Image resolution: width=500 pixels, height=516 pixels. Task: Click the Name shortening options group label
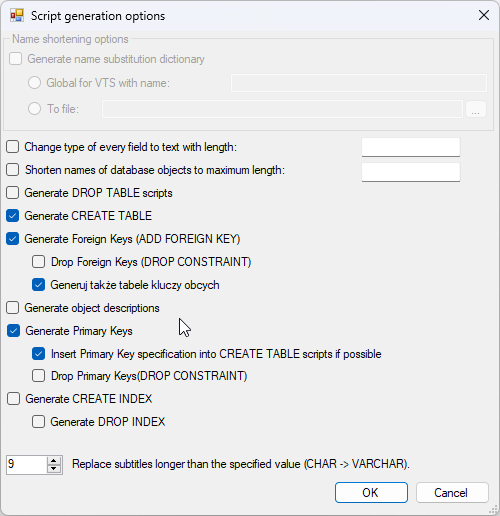click(x=70, y=39)
